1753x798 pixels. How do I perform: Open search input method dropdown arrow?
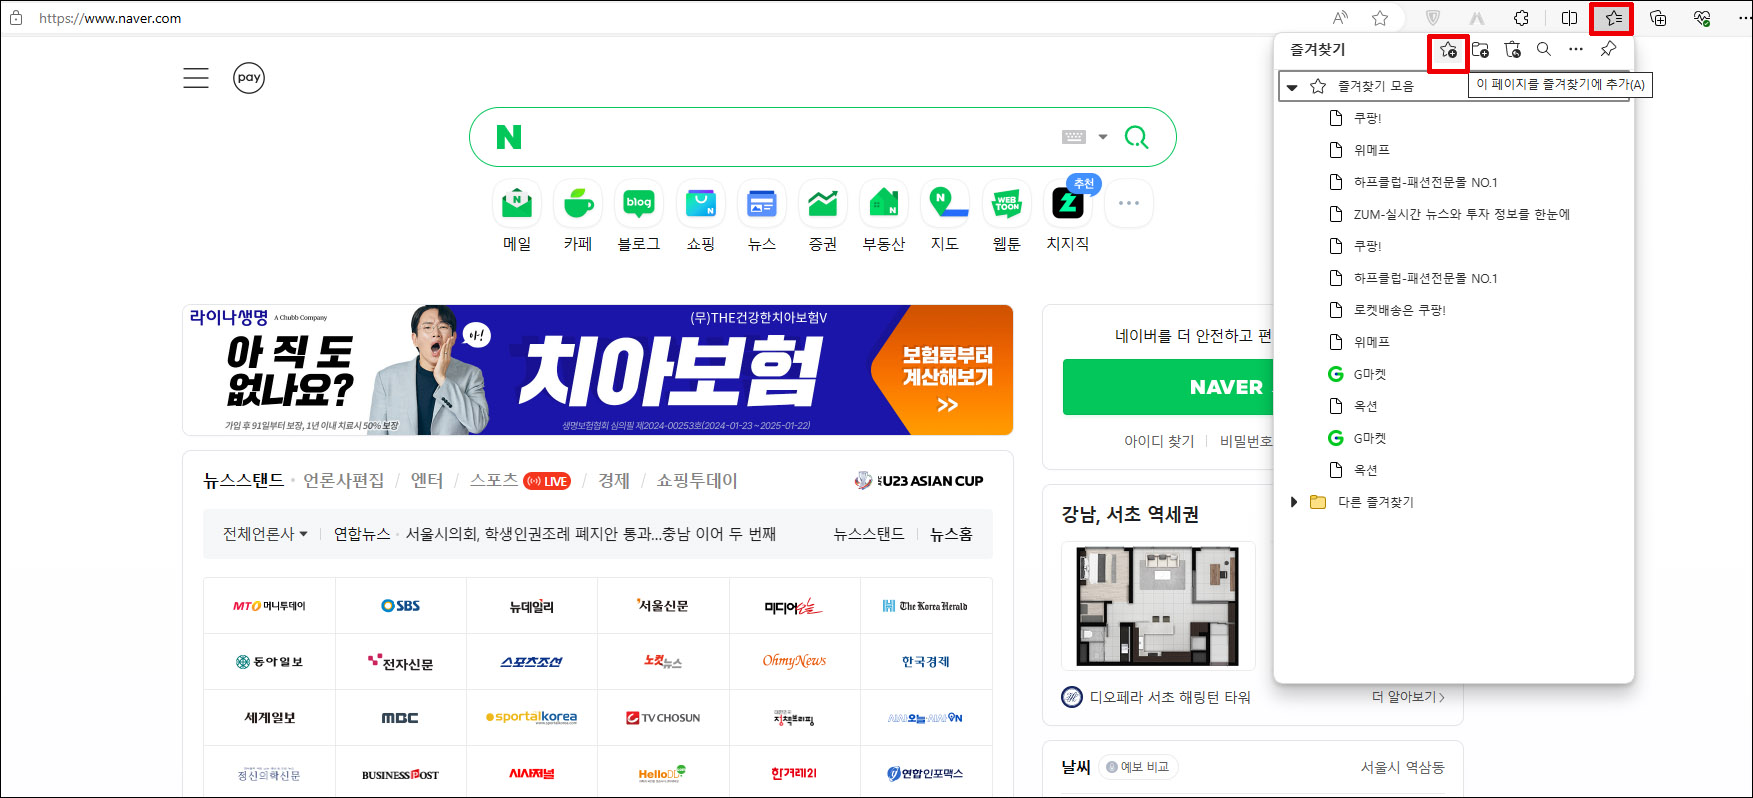coord(1103,137)
